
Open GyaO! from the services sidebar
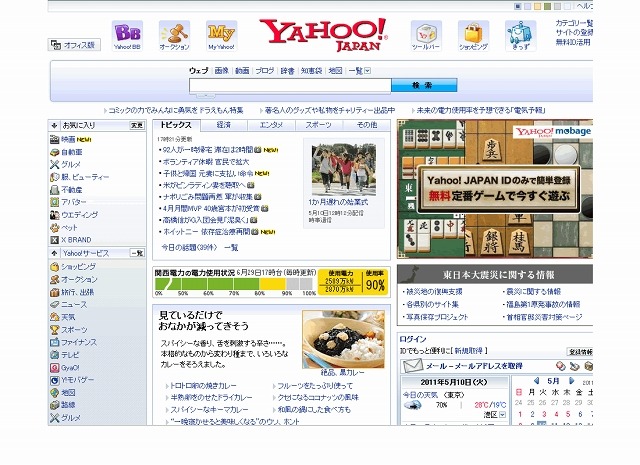click(x=71, y=367)
